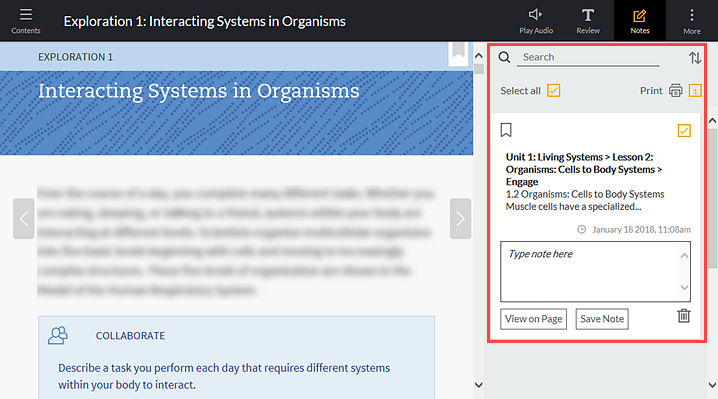
Task: Sort notes with the up-down arrows icon
Action: [x=695, y=58]
